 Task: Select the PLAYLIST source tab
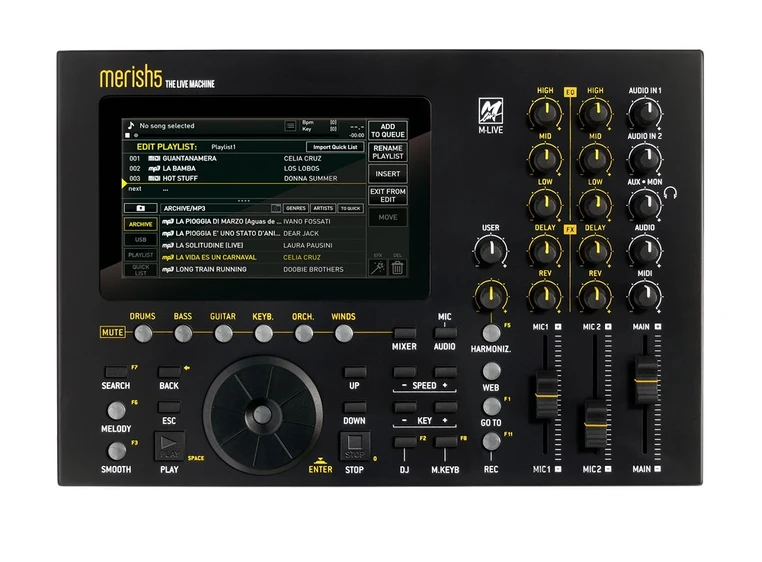point(140,255)
